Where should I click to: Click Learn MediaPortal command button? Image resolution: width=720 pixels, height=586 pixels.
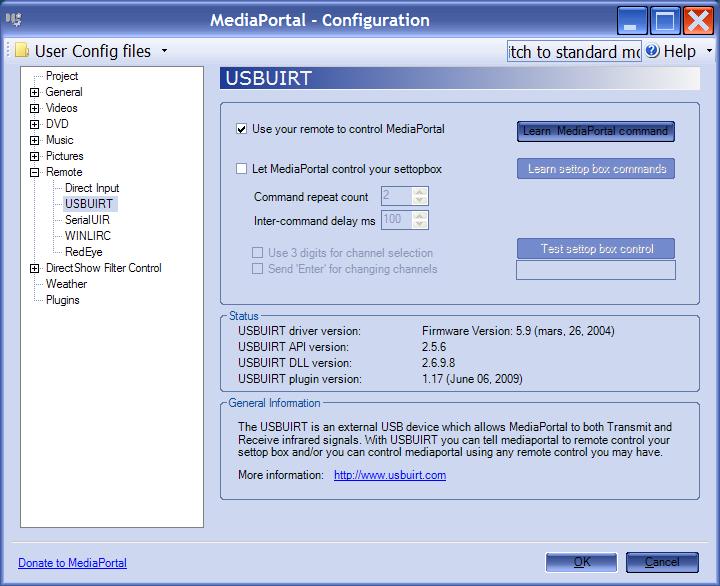click(595, 131)
